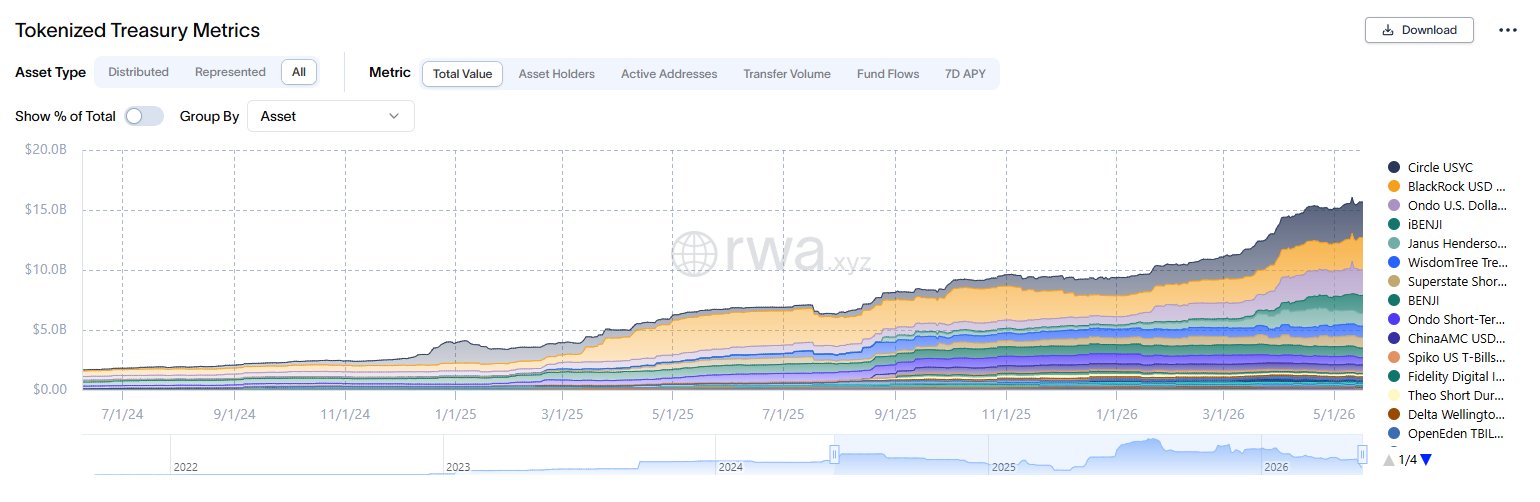Screen dimensions: 1540x502
Task: Toggle the Show % of Total switch
Action: coord(144,116)
